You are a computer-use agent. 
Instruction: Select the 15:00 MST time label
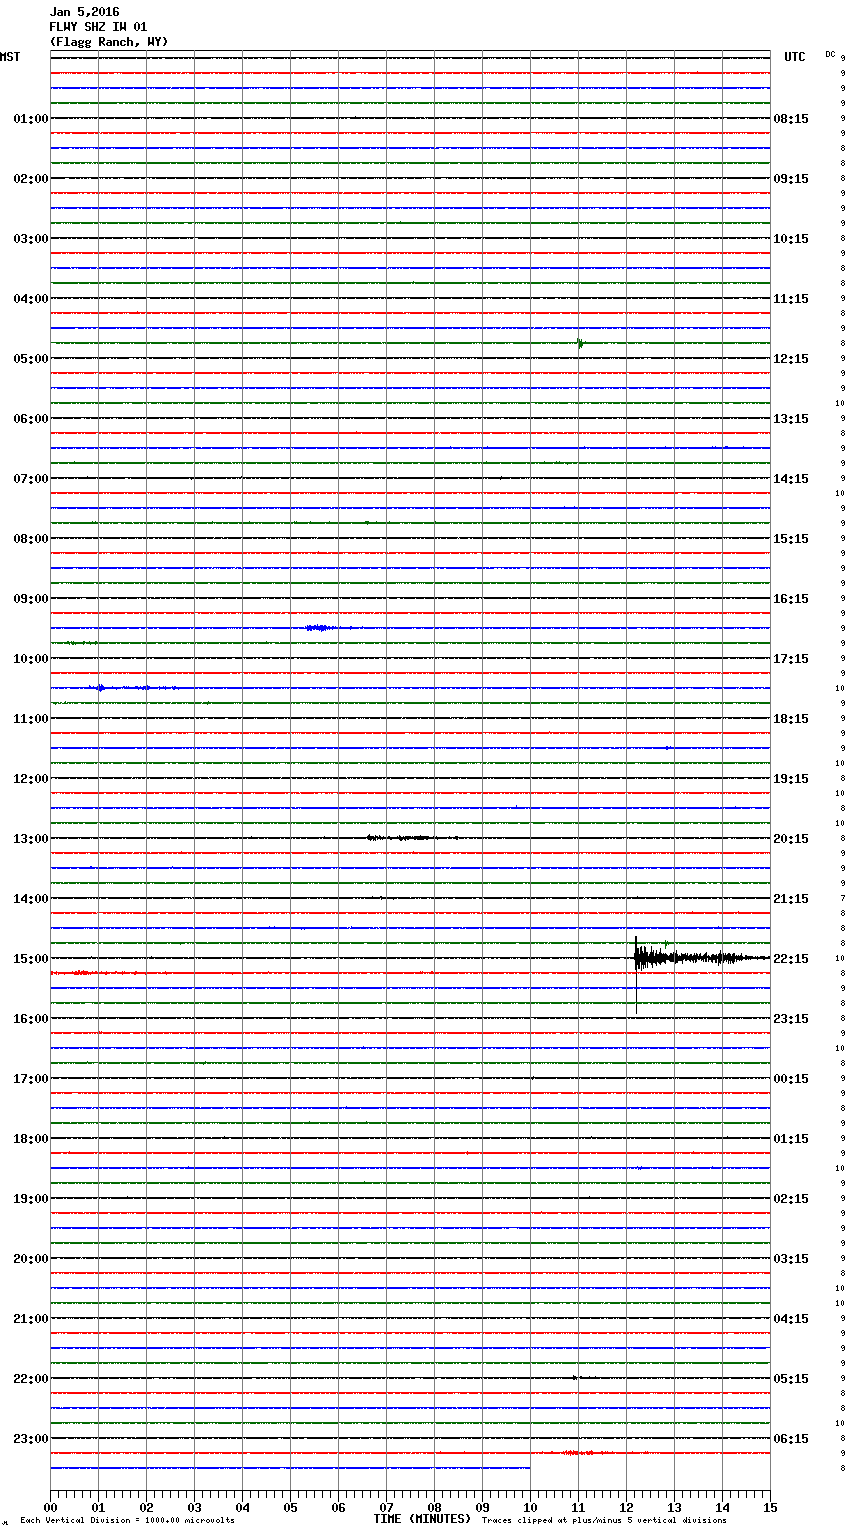pyautogui.click(x=31, y=959)
